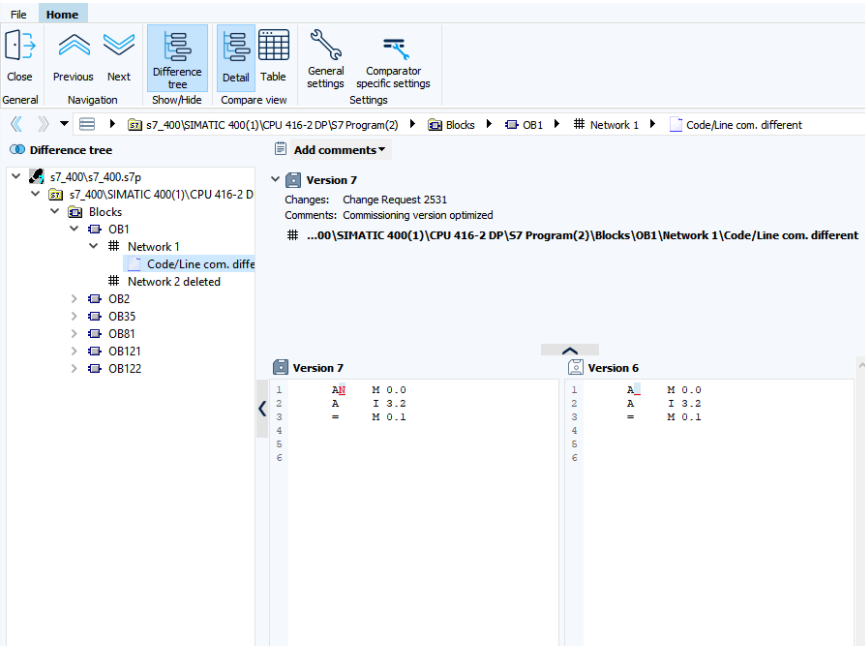This screenshot has height=646, width=865.
Task: Collapse the left panel with side arrow
Action: [262, 408]
